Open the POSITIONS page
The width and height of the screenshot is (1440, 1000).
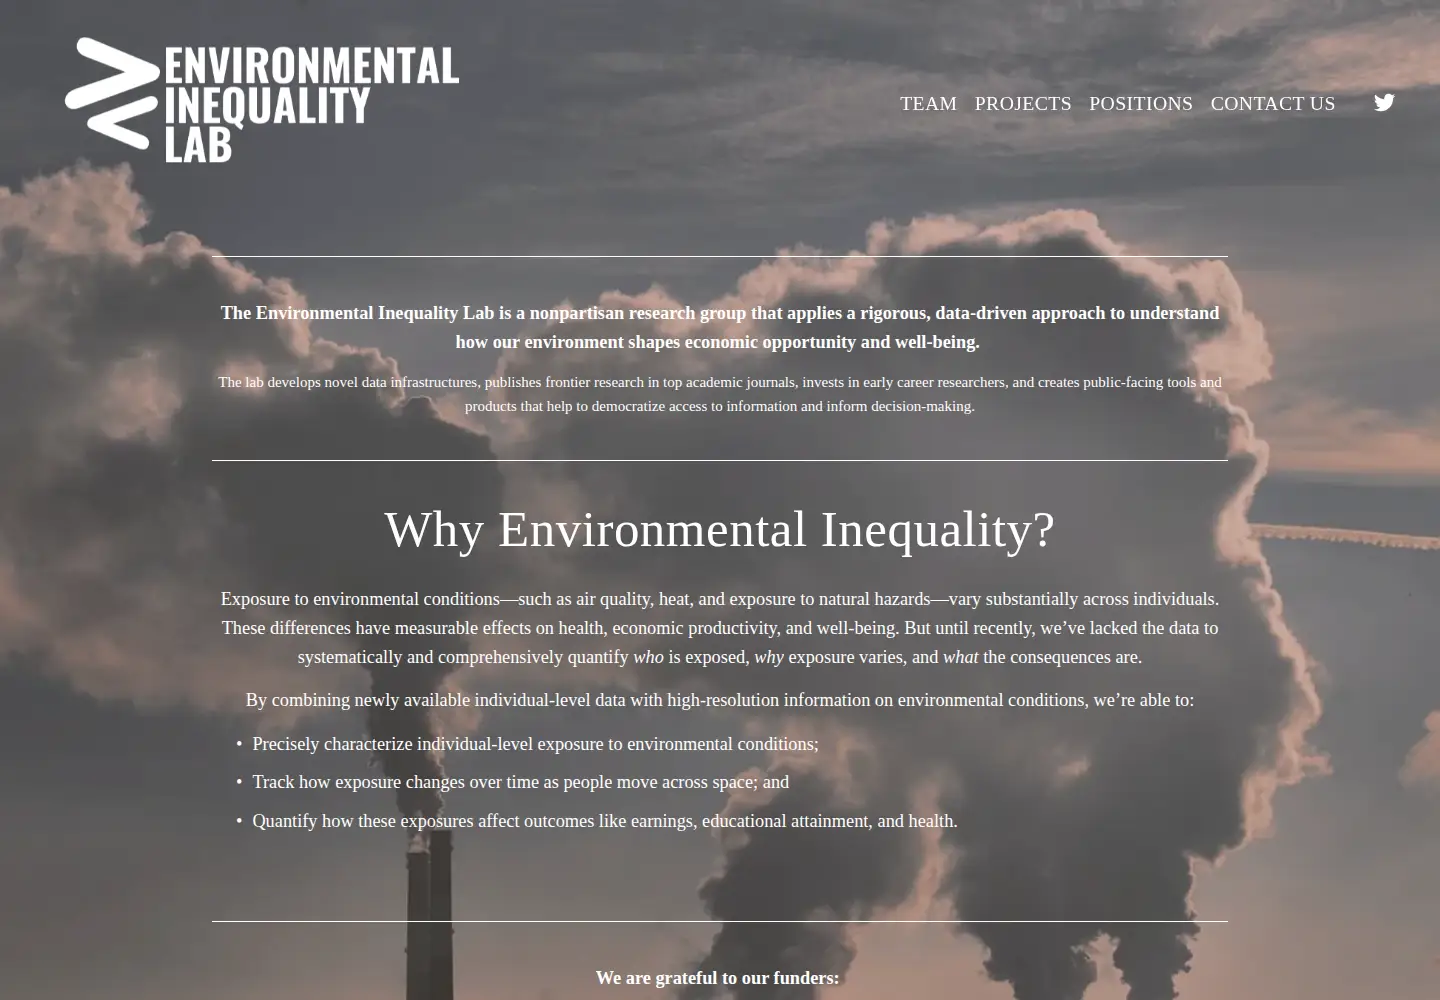coord(1141,104)
